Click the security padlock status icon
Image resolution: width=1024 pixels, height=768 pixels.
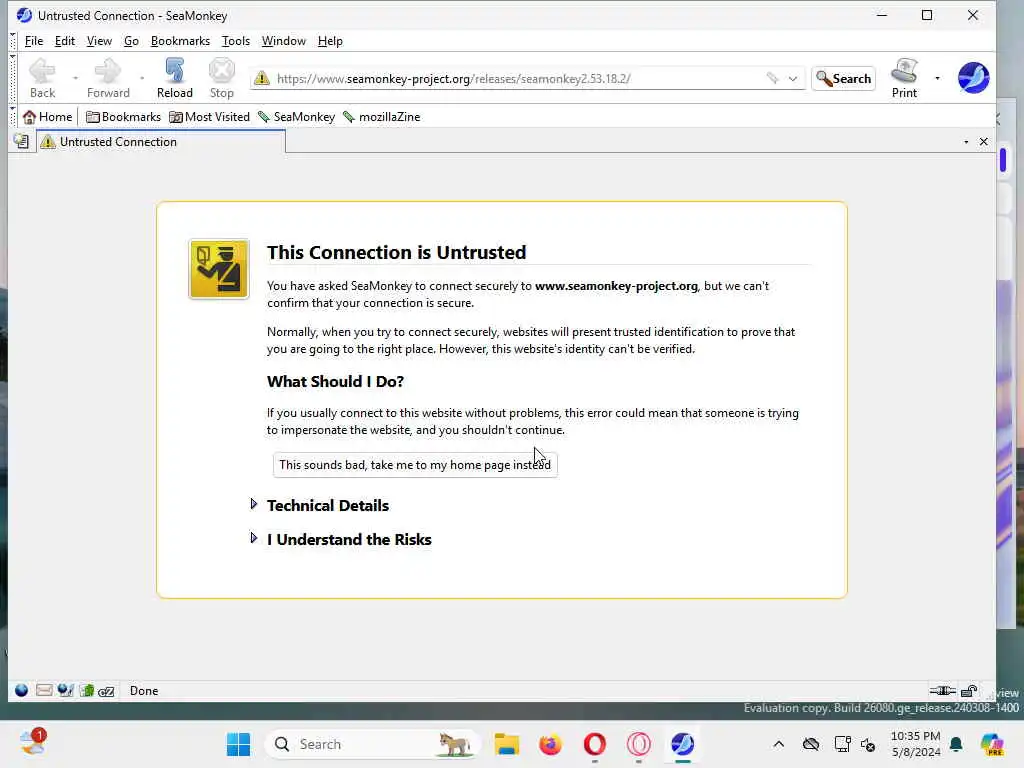[x=969, y=690]
